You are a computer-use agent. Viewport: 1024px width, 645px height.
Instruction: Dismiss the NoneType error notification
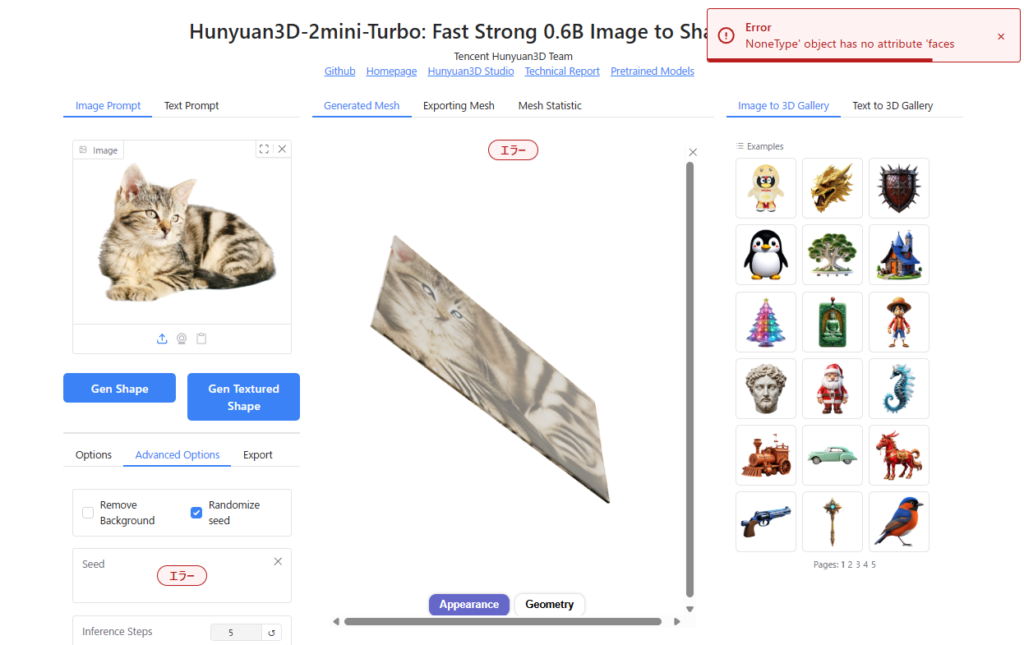pyautogui.click(x=1001, y=36)
